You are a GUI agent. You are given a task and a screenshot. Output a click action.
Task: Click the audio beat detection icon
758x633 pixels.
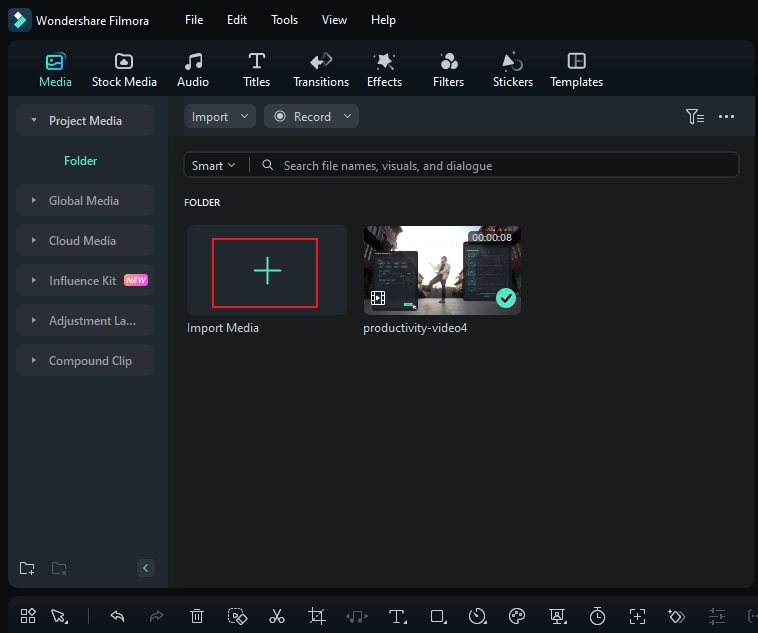click(357, 616)
